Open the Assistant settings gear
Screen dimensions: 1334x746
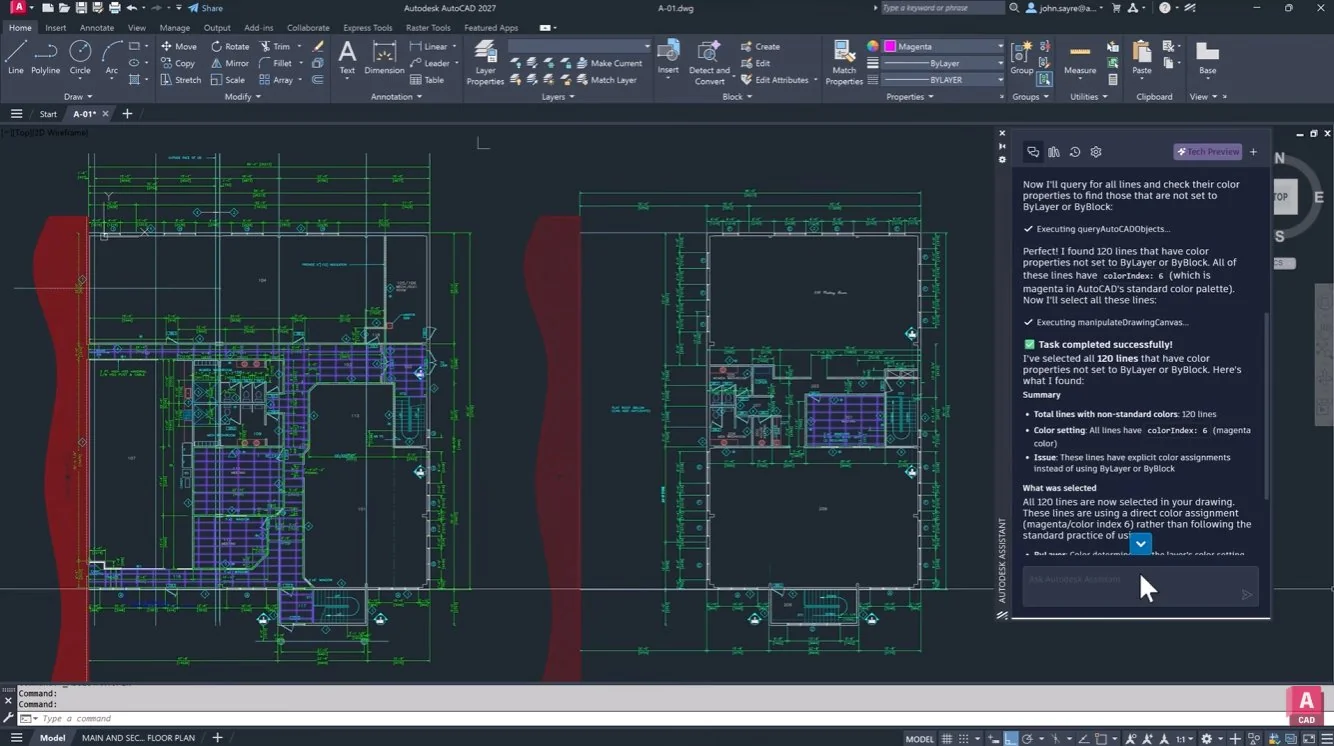tap(1096, 152)
